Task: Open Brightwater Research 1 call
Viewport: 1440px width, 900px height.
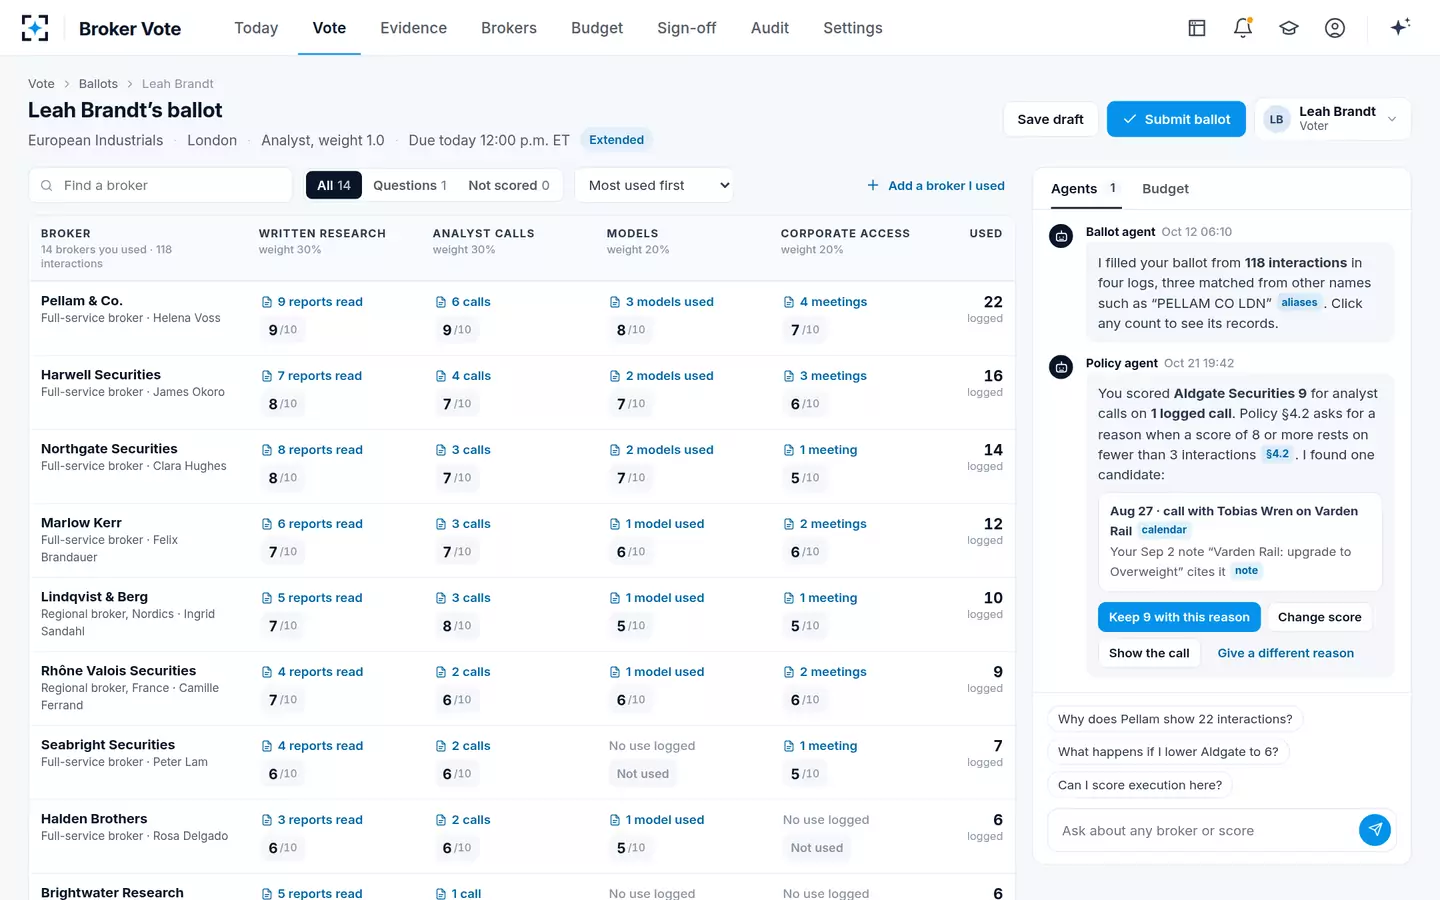Action: click(x=459, y=893)
